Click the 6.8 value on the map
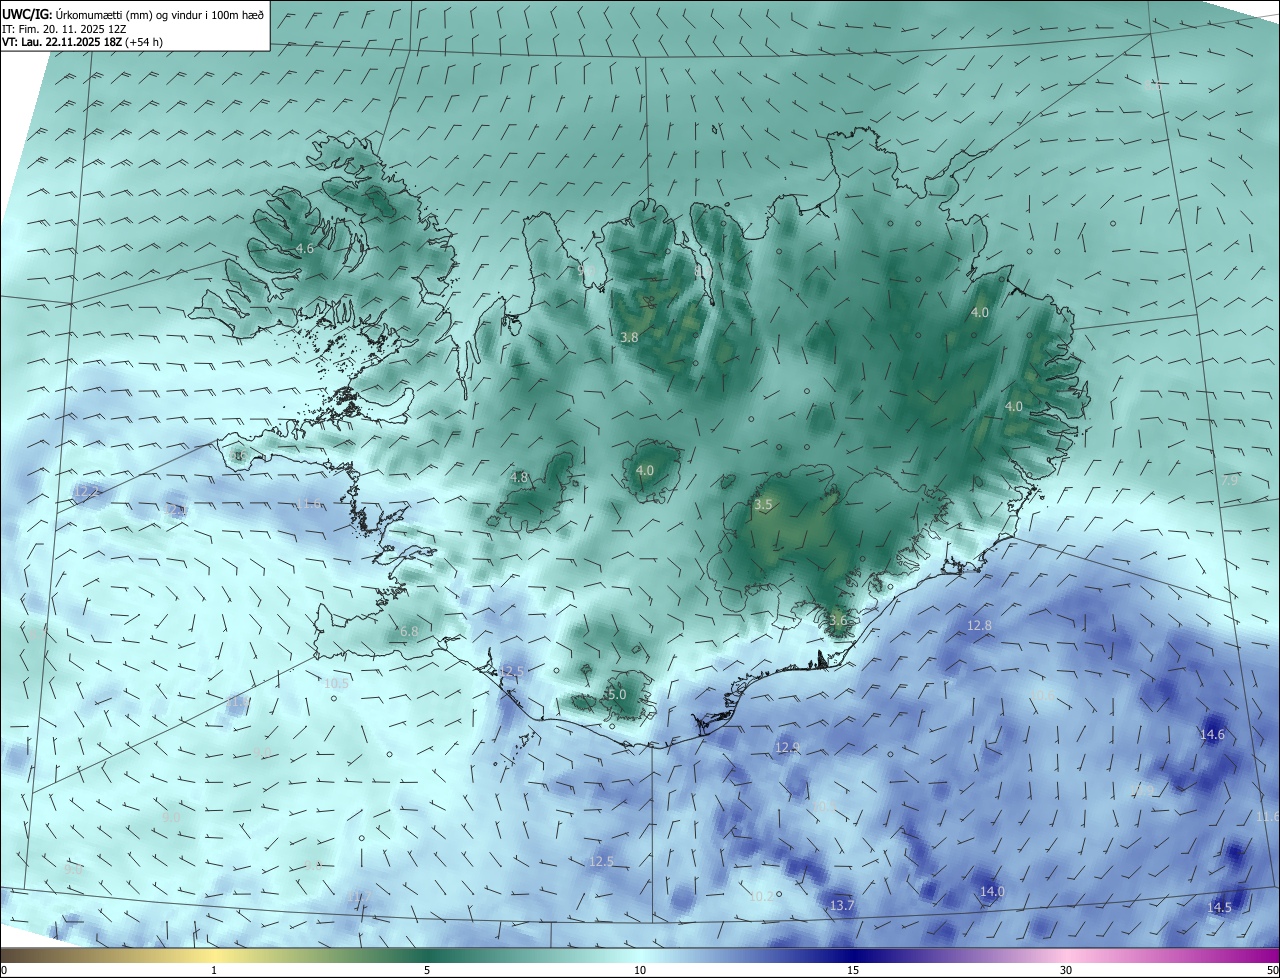 tap(409, 632)
